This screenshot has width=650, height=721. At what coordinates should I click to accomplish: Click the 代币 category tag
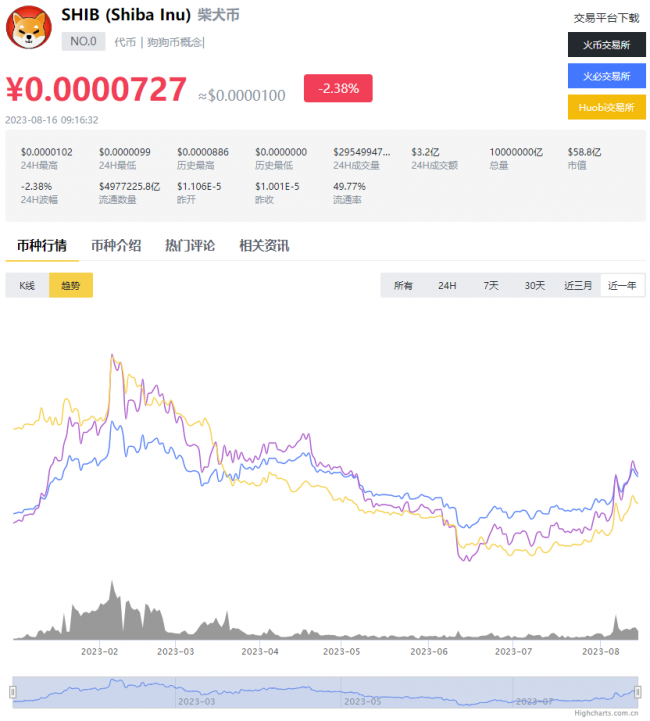click(x=125, y=42)
